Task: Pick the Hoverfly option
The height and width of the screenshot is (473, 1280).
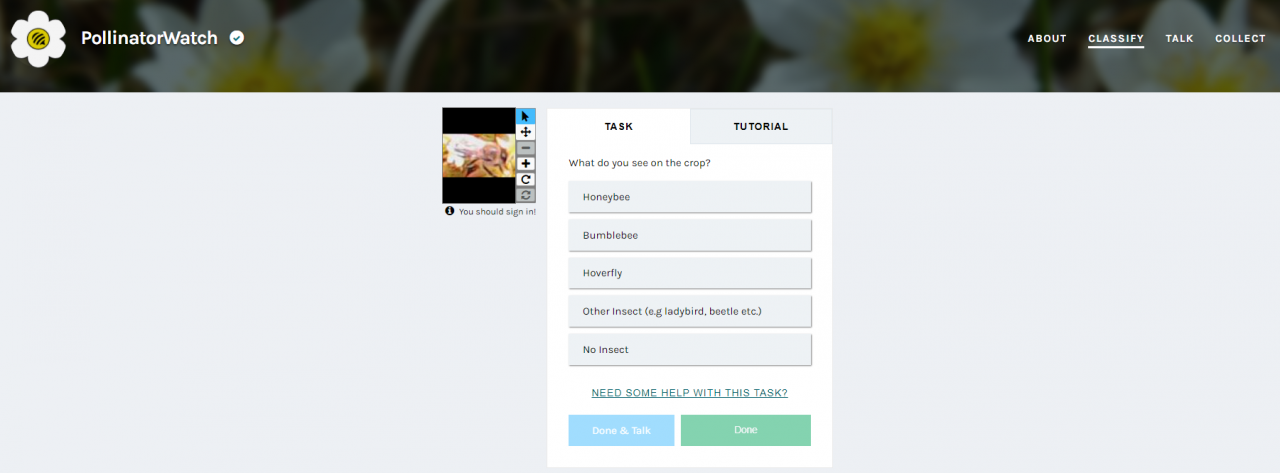Action: coord(690,273)
